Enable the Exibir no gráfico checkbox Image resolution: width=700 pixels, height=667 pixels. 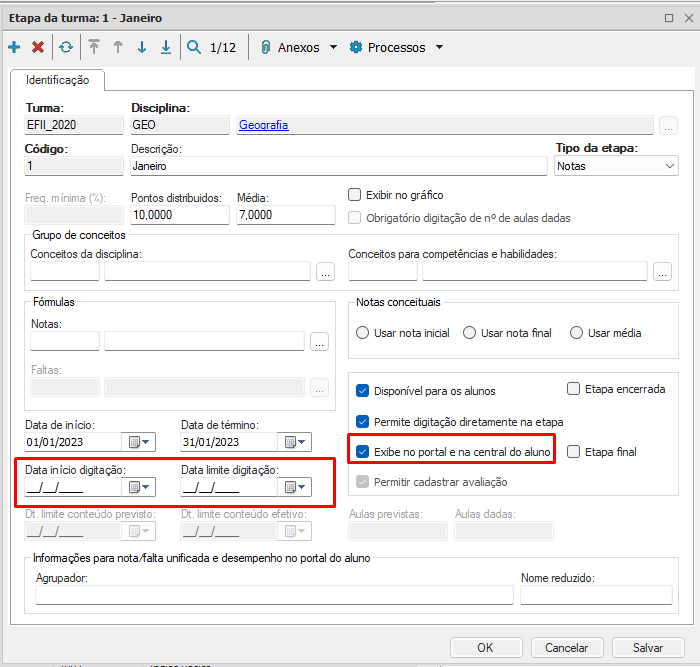point(355,195)
